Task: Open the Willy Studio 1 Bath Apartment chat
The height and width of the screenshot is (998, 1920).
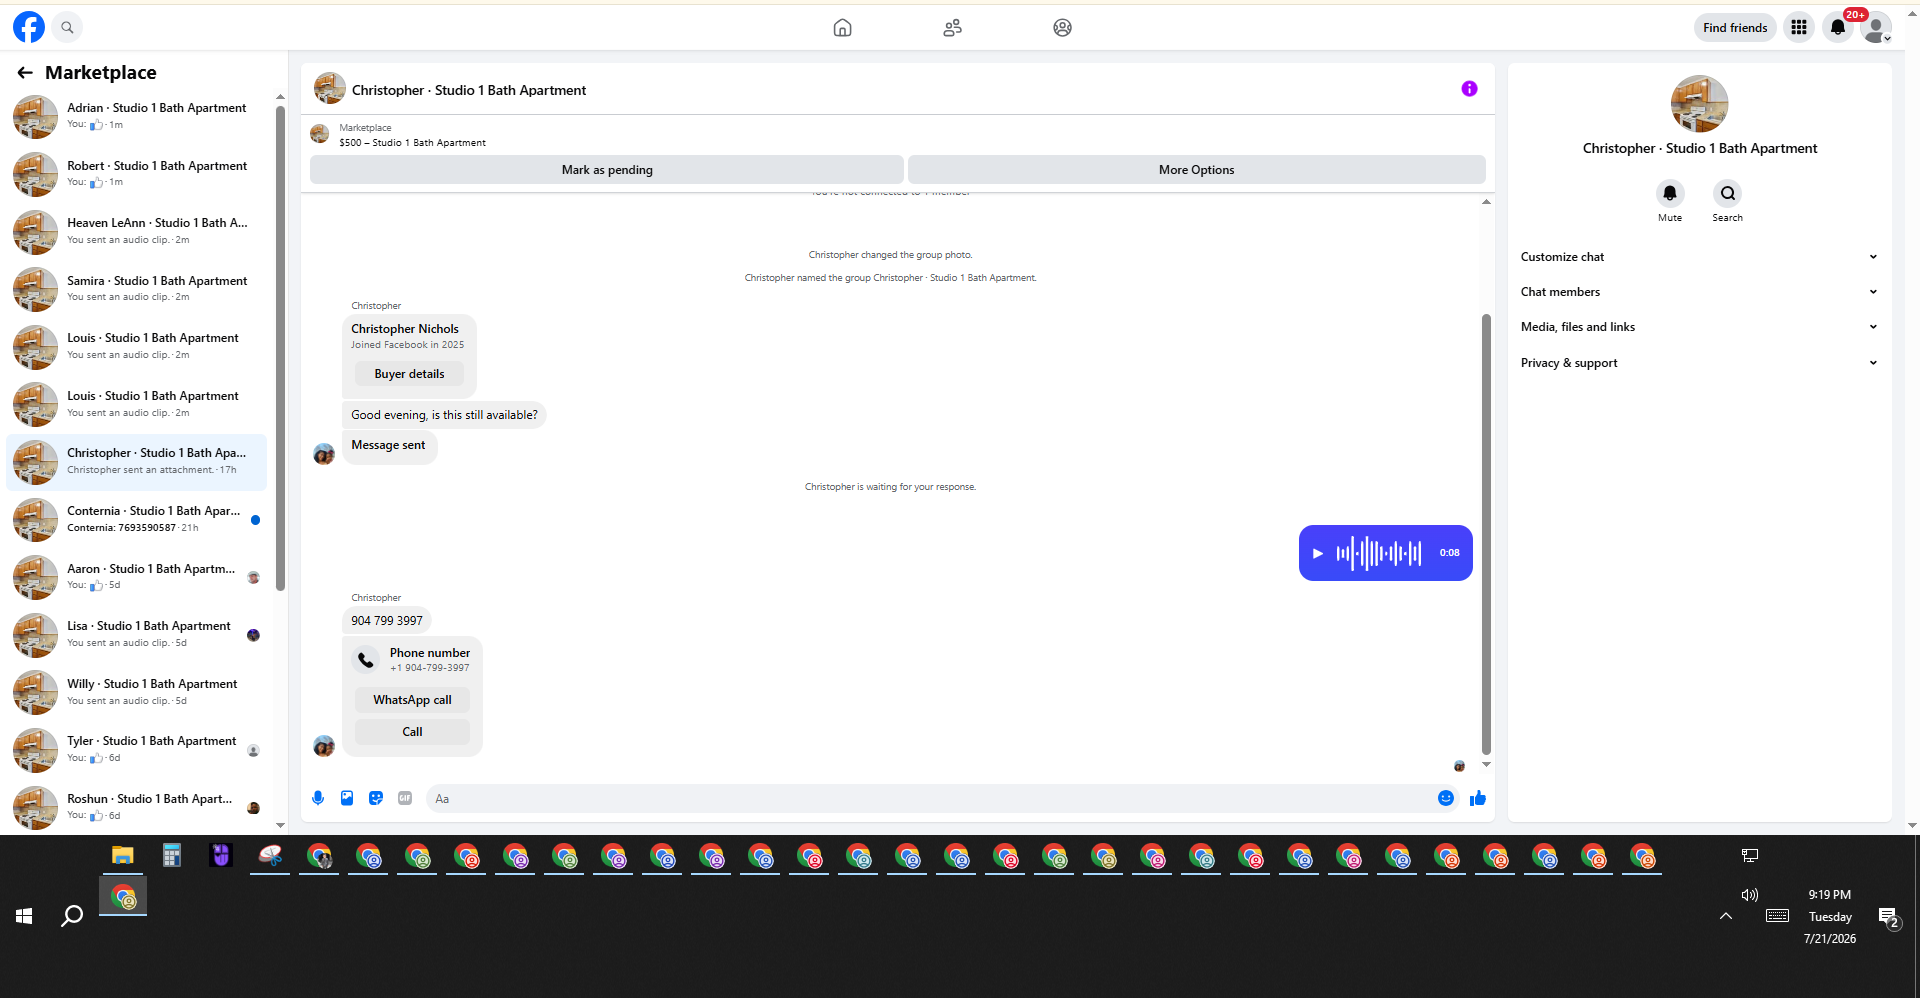Action: click(137, 692)
